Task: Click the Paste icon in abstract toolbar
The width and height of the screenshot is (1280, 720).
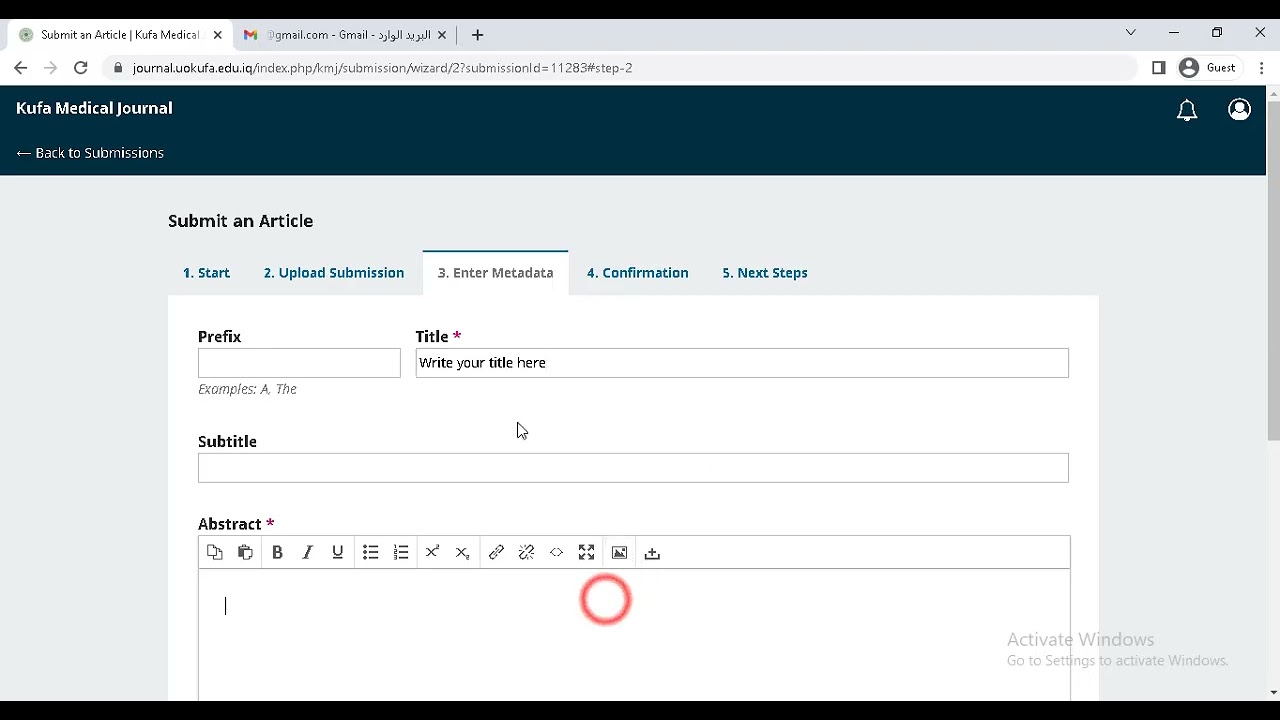Action: click(x=245, y=553)
